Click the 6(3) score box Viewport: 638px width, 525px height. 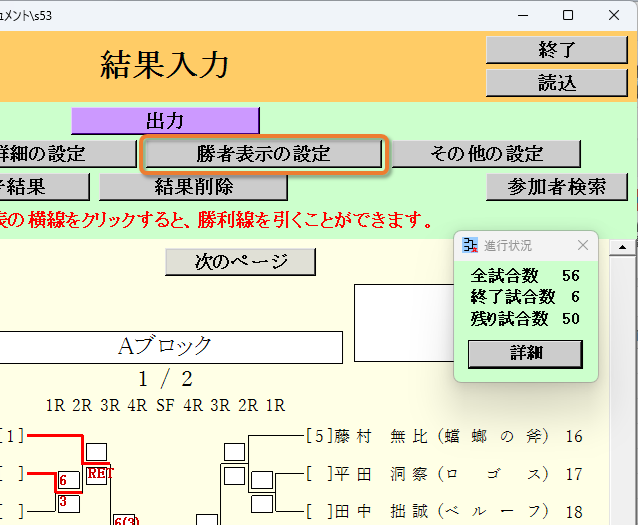pos(124,520)
